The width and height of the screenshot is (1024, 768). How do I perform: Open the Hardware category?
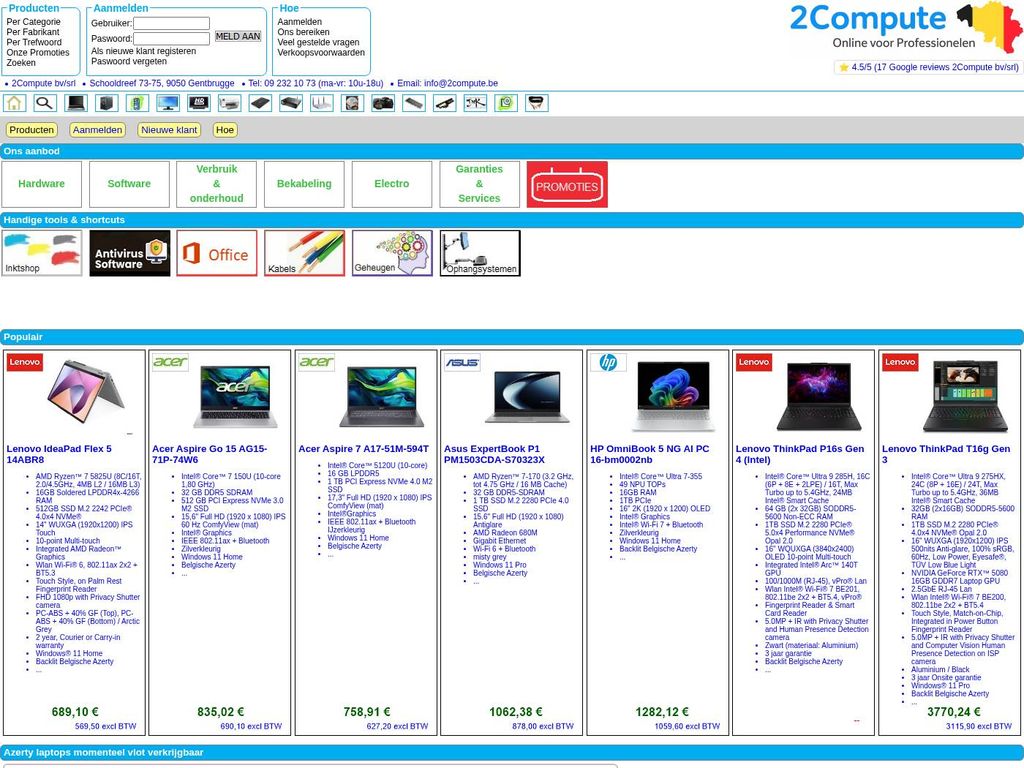click(x=42, y=184)
